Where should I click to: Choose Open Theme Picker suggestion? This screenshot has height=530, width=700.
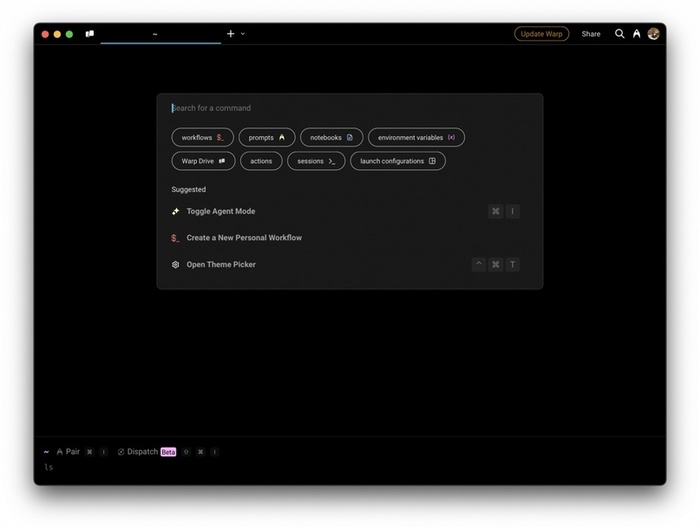click(x=221, y=265)
